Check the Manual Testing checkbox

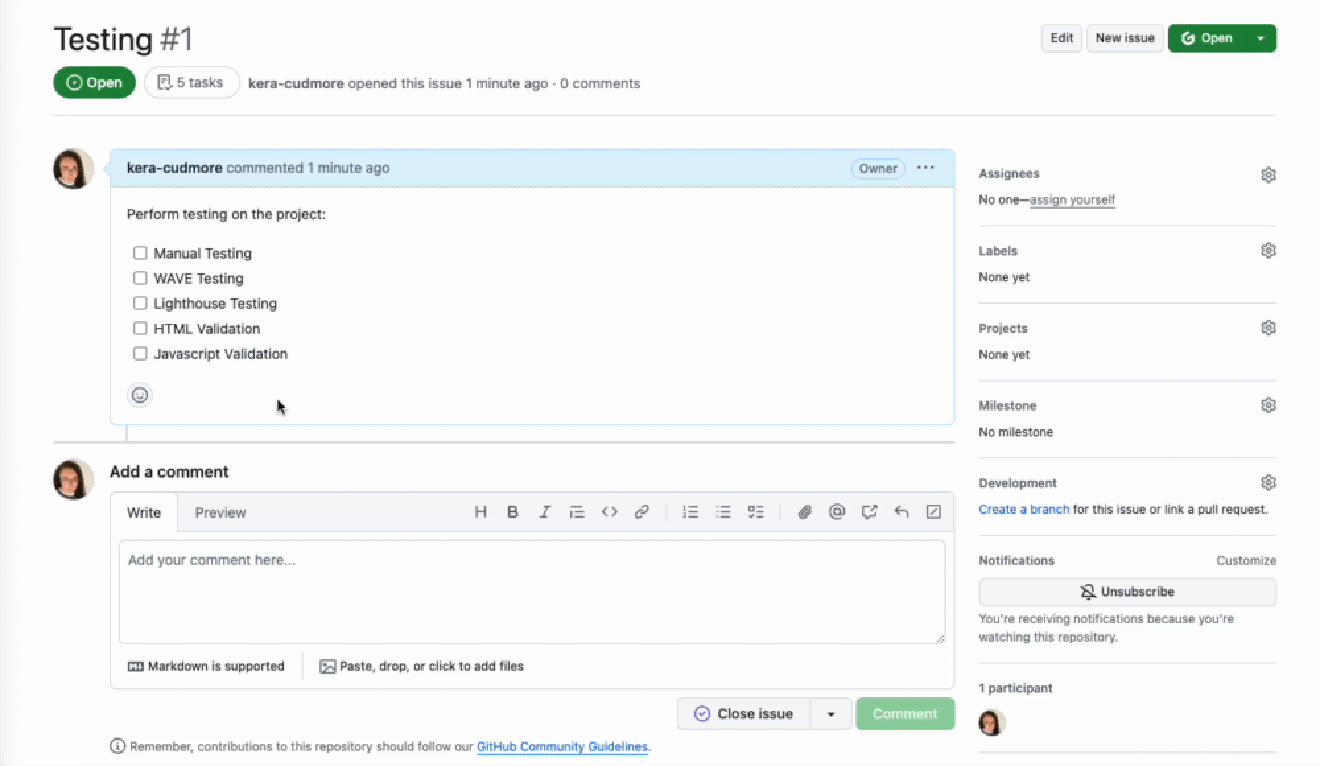click(x=140, y=253)
